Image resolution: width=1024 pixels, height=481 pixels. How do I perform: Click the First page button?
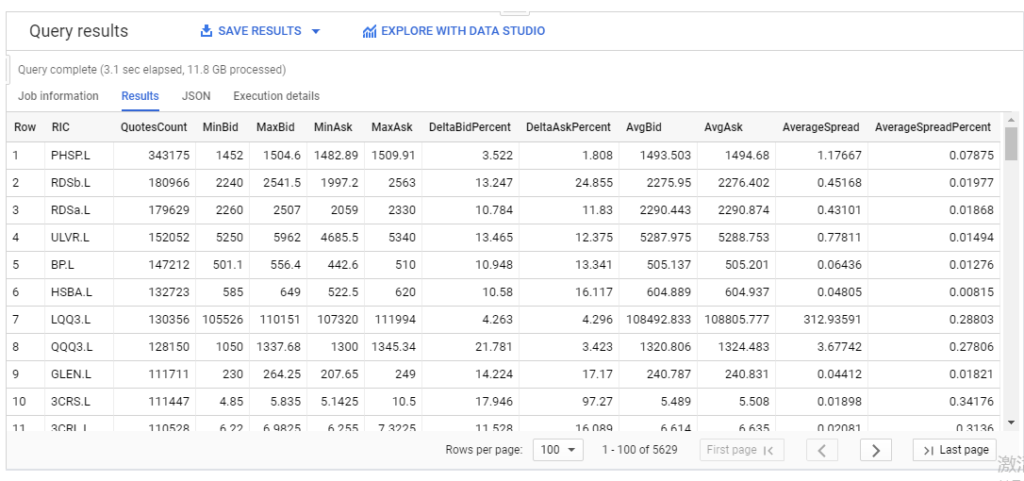point(741,450)
